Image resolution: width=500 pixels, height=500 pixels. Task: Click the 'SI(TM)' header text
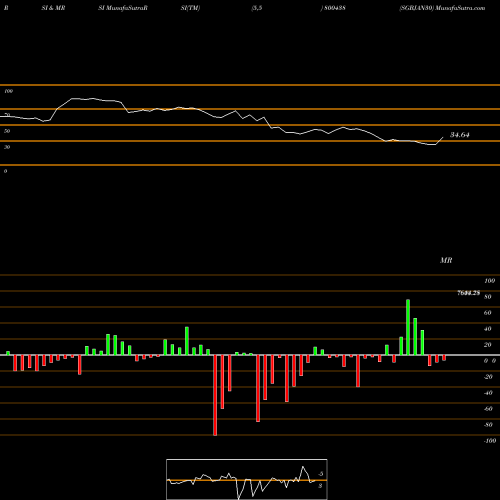click(190, 8)
